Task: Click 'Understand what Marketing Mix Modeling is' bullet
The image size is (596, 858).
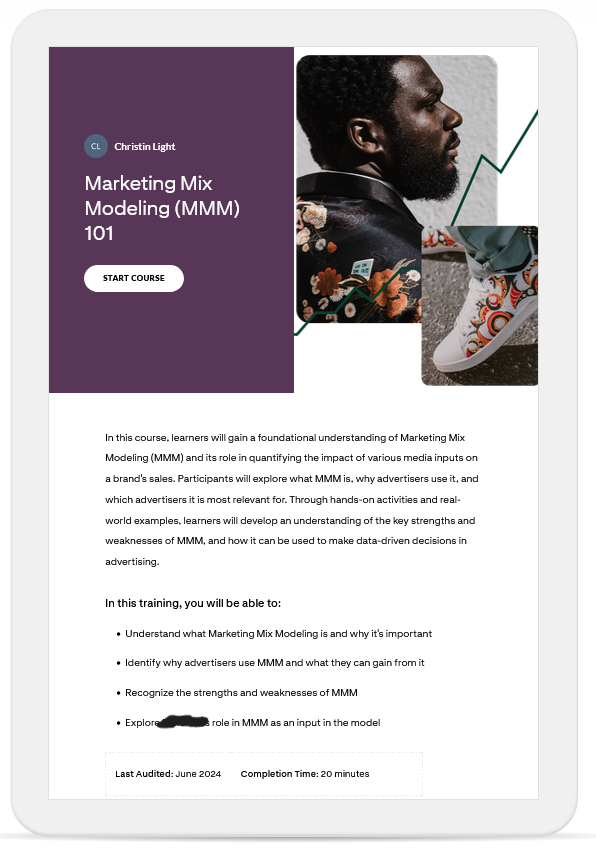Action: coord(279,634)
